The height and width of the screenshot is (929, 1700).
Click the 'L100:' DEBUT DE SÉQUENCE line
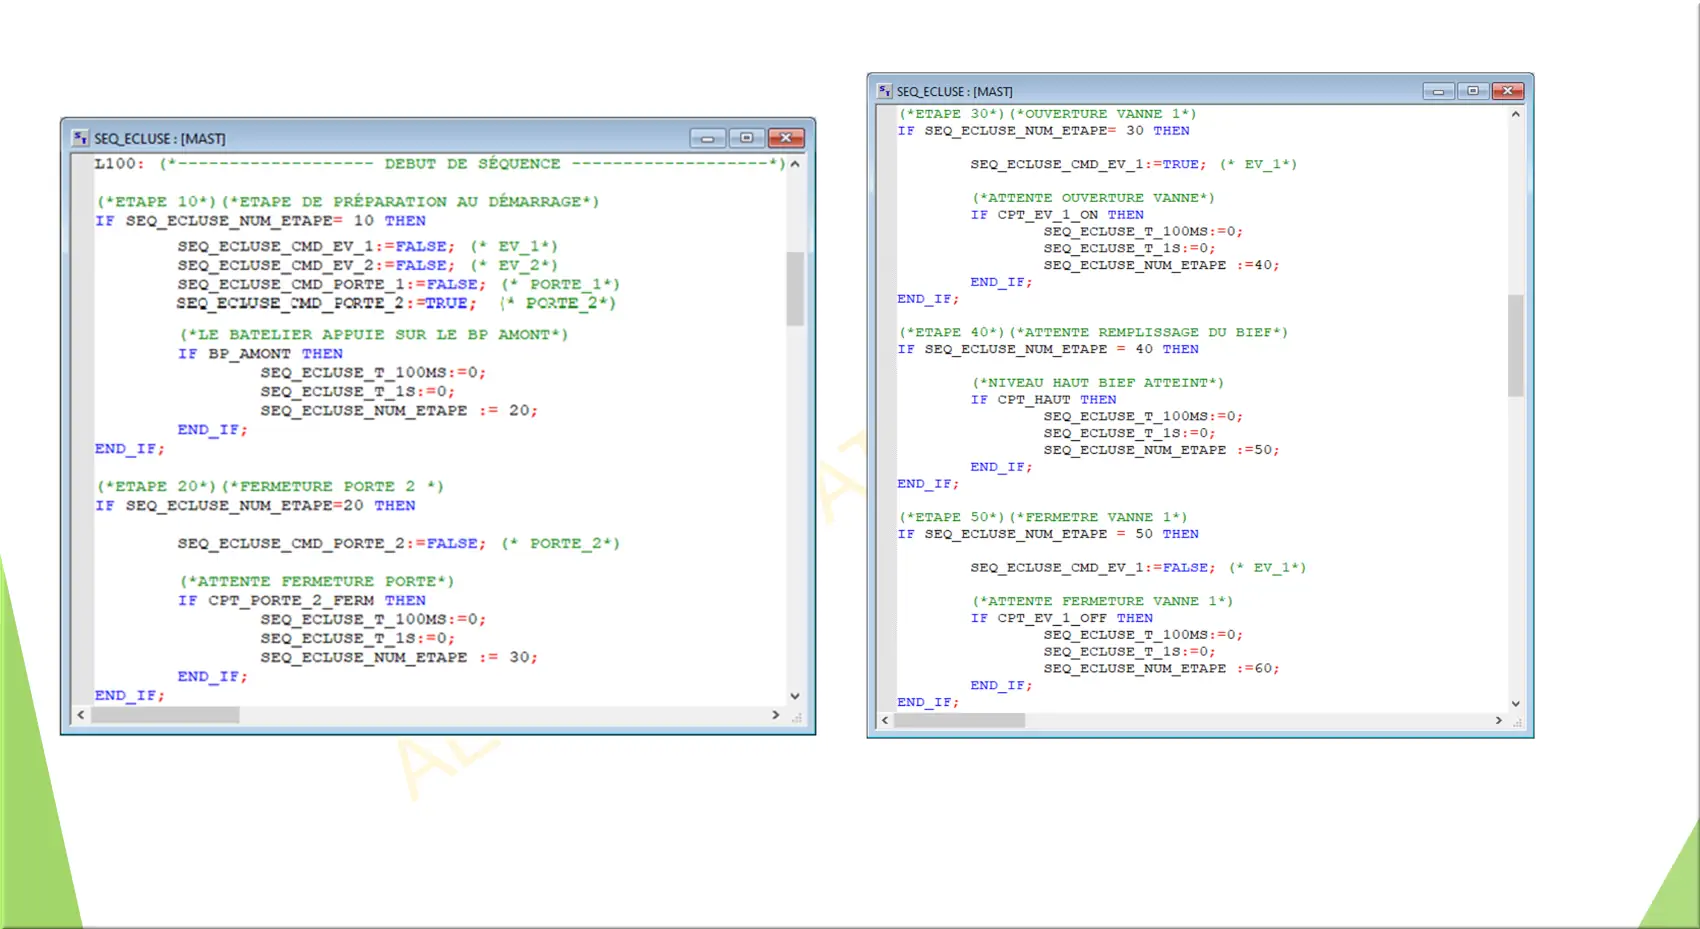(x=440, y=164)
